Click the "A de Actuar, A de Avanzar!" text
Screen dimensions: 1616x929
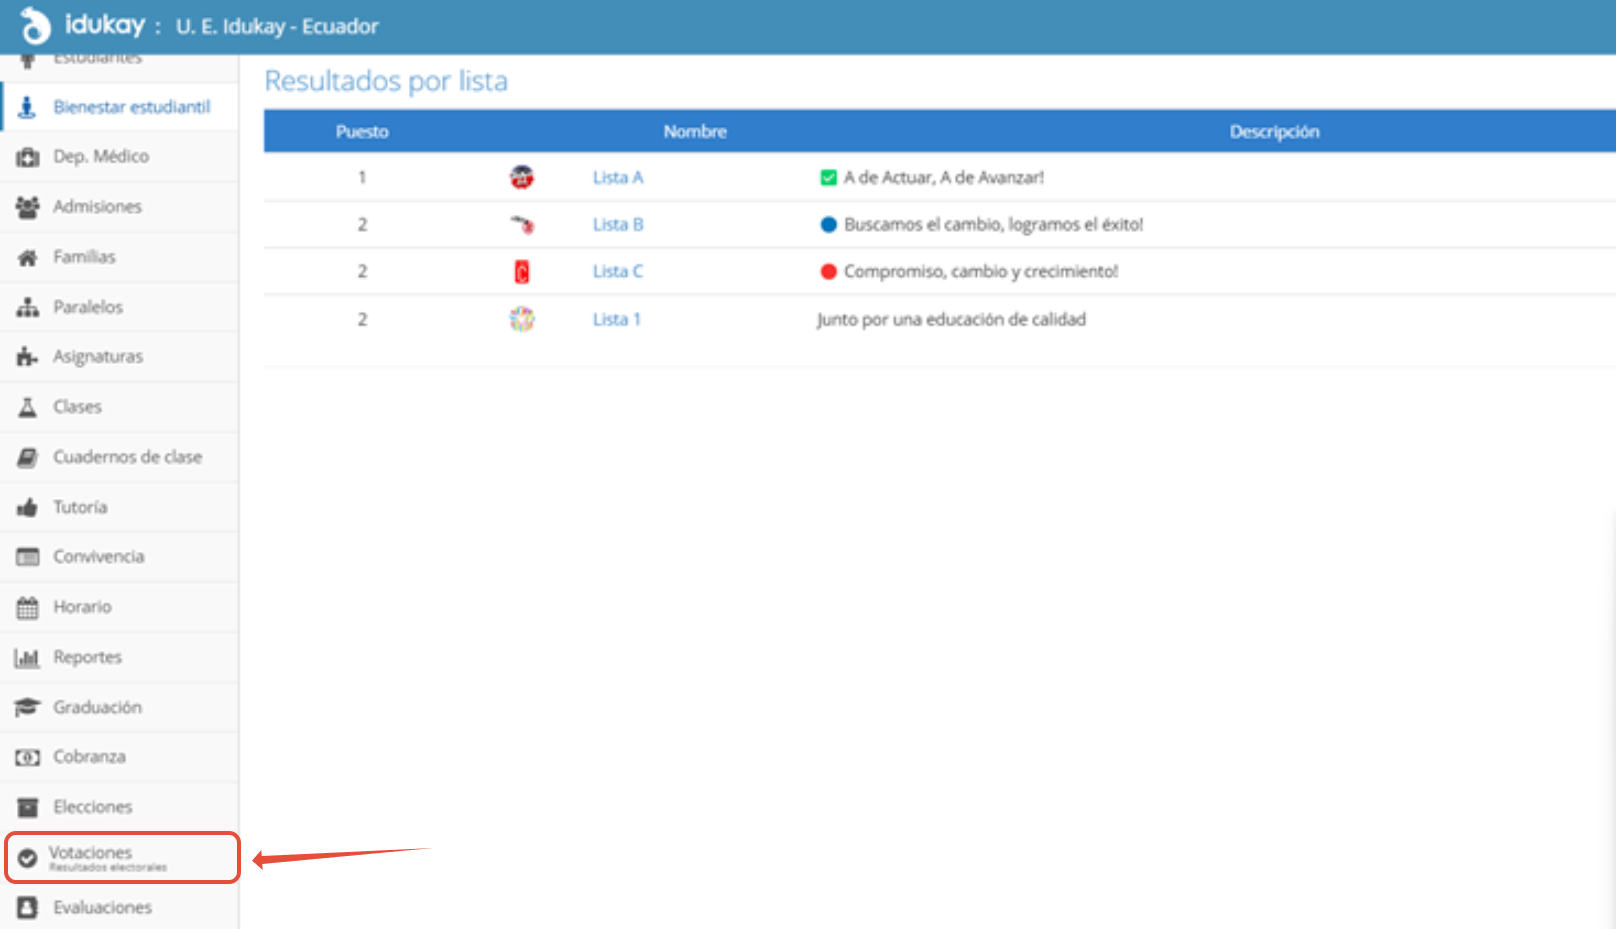(x=944, y=177)
